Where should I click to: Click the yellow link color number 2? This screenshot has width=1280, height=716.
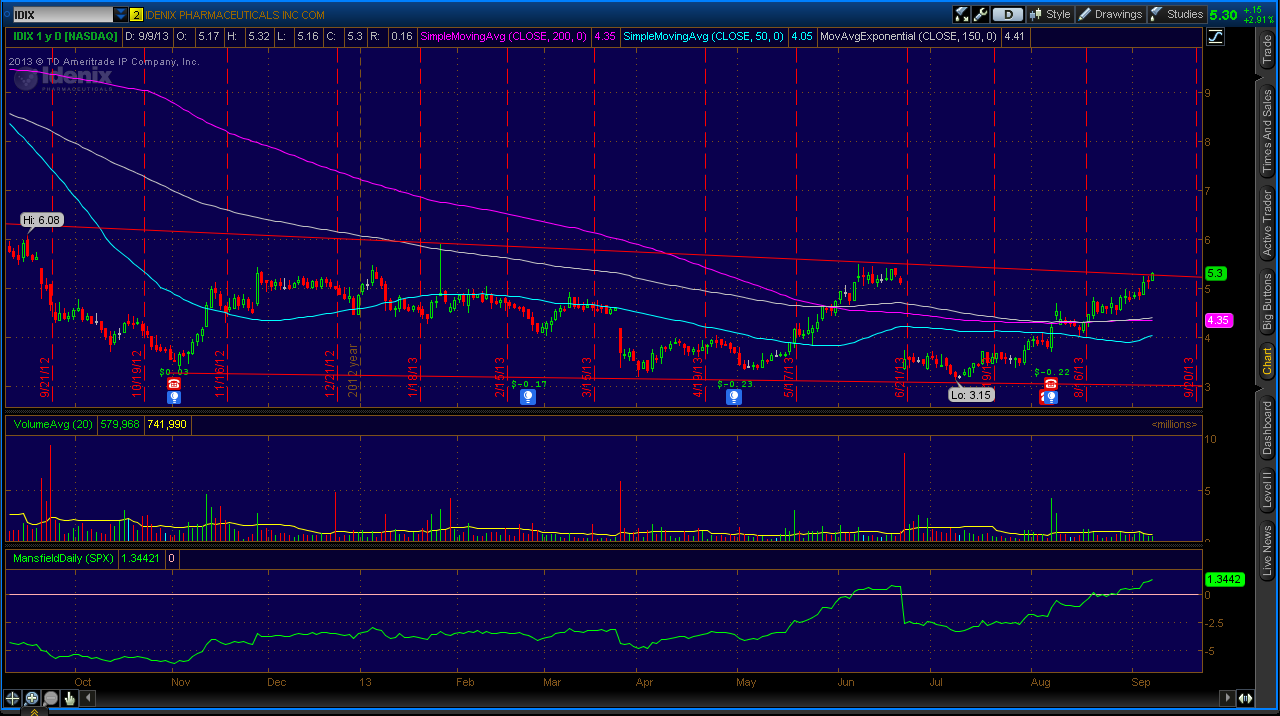[137, 15]
